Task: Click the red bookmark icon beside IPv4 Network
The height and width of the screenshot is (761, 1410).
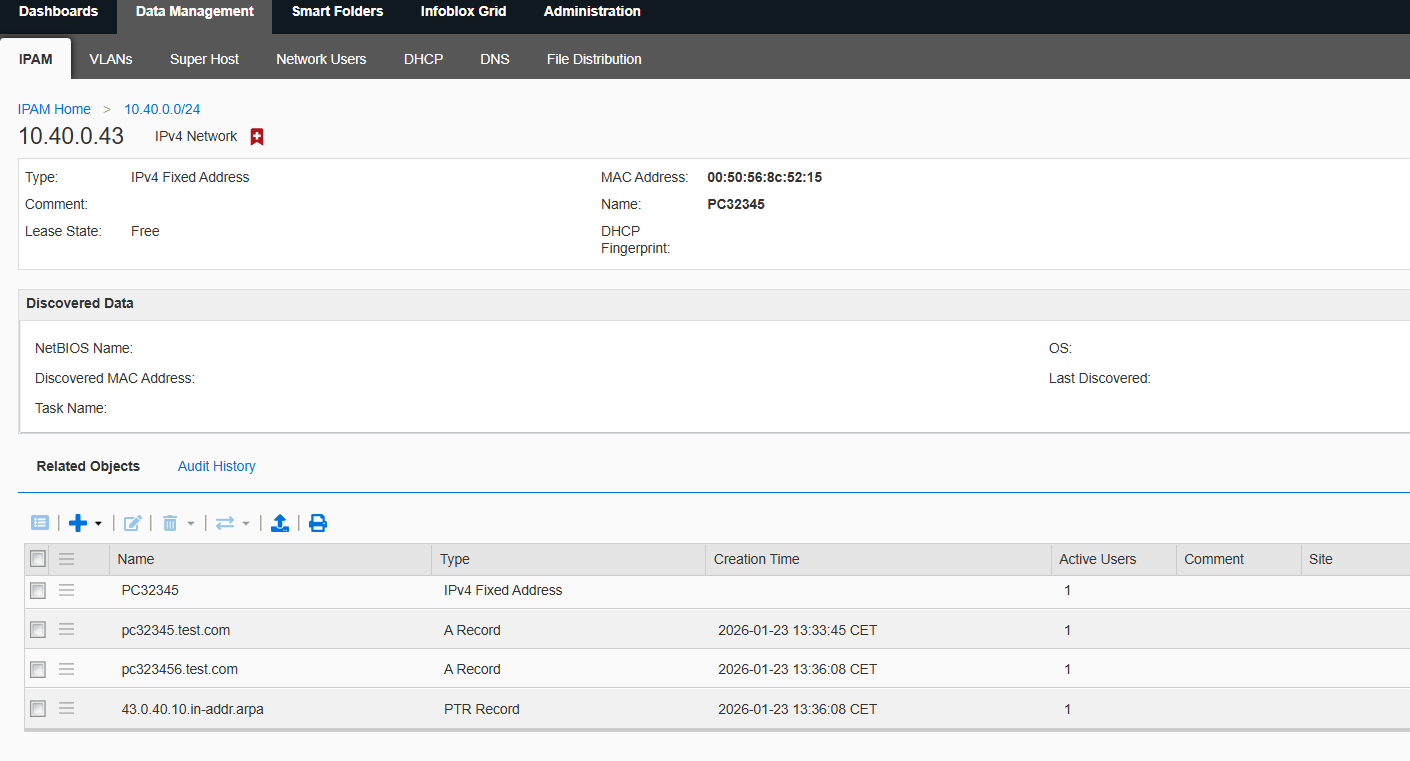Action: tap(257, 137)
